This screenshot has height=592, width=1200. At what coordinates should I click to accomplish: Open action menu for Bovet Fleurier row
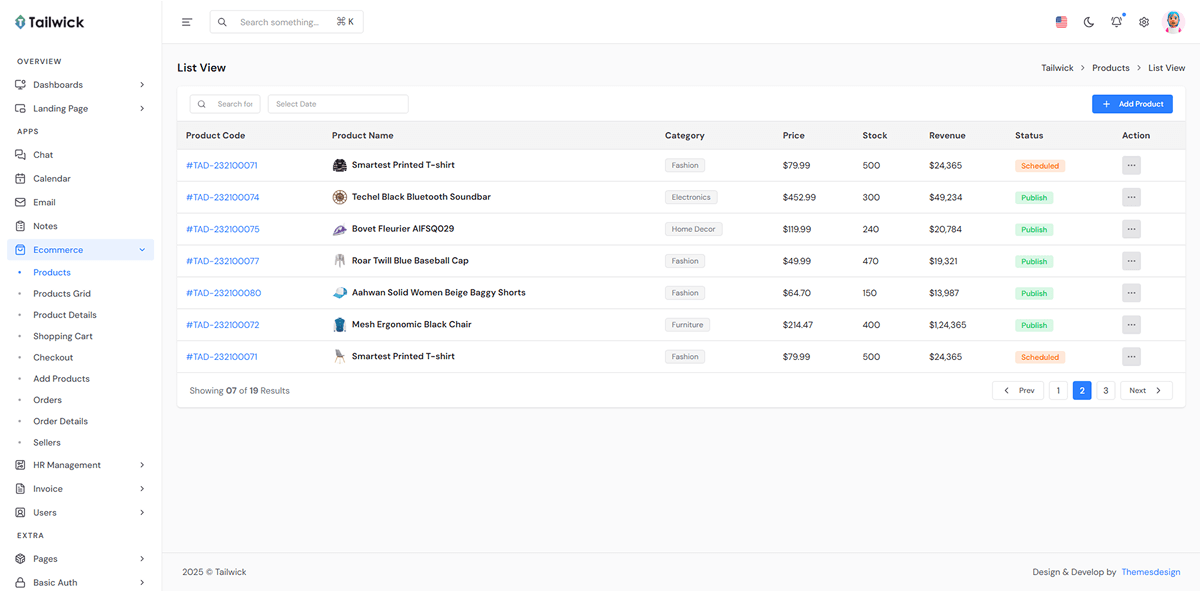1131,229
